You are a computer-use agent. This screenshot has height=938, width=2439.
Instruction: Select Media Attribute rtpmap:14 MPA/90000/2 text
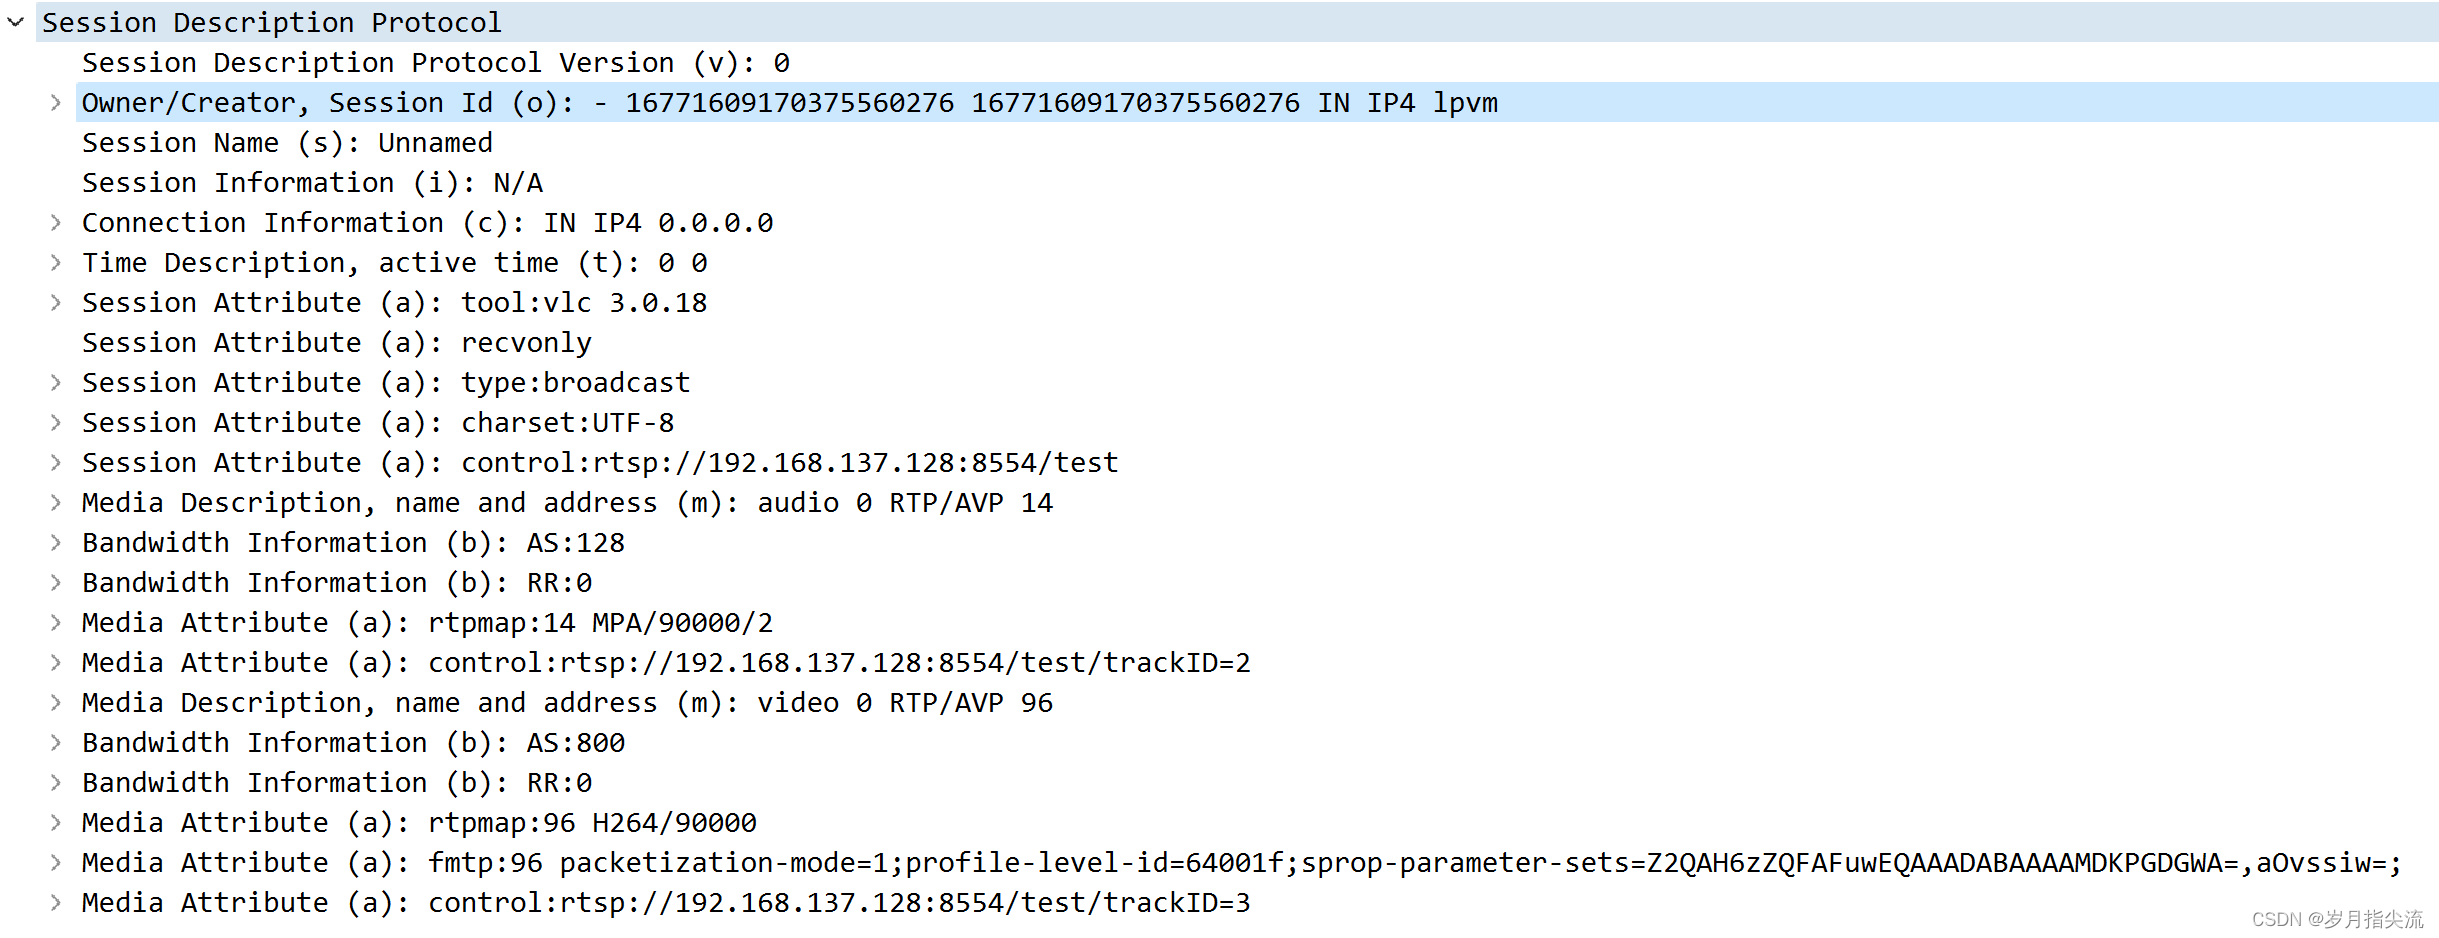(428, 623)
